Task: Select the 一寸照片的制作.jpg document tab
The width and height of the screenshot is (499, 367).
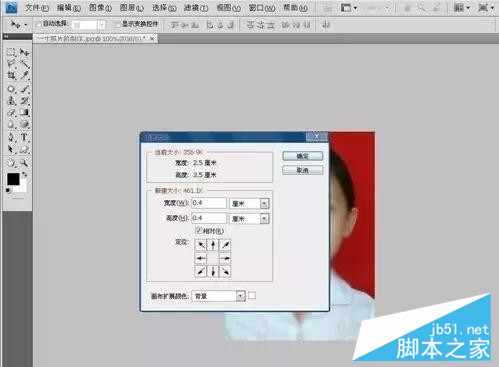Action: tap(95, 39)
